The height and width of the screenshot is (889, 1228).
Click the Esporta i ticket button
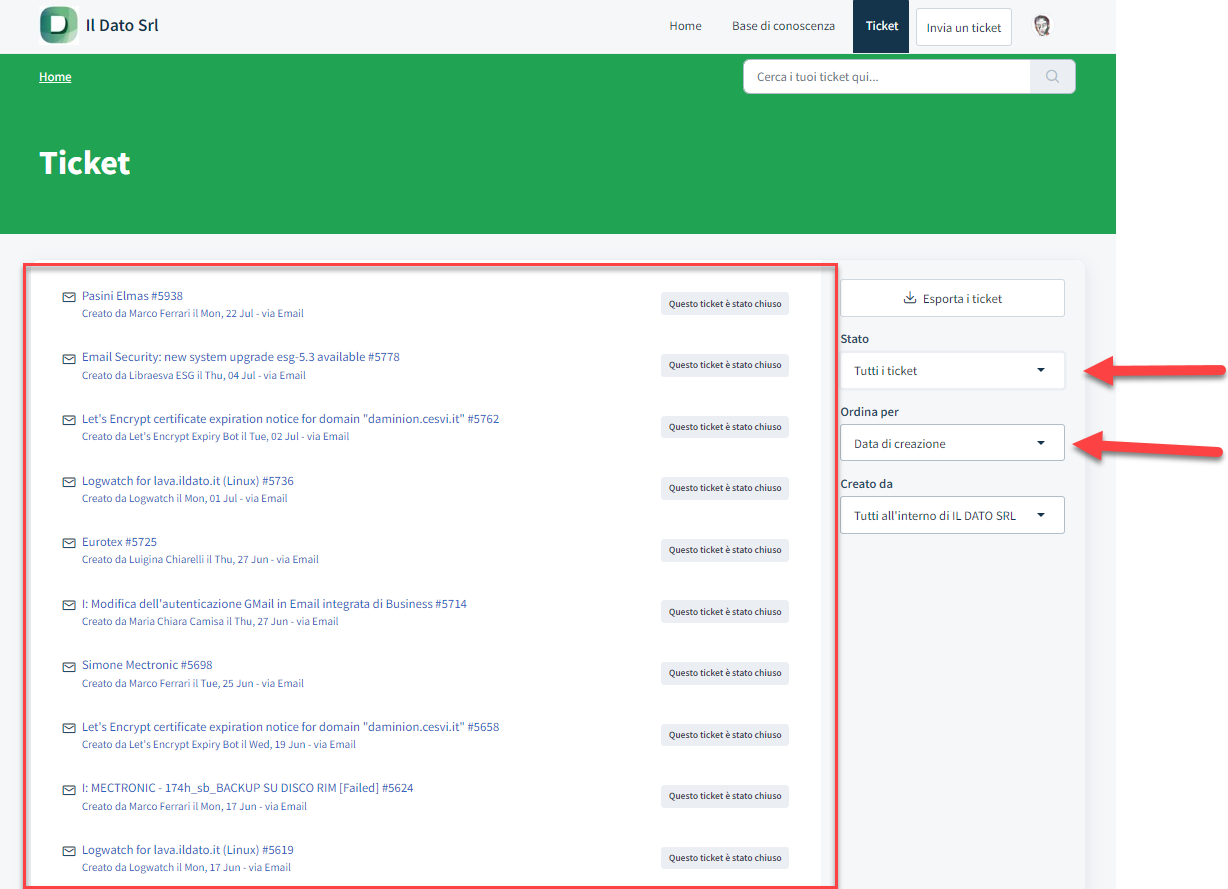click(x=952, y=298)
